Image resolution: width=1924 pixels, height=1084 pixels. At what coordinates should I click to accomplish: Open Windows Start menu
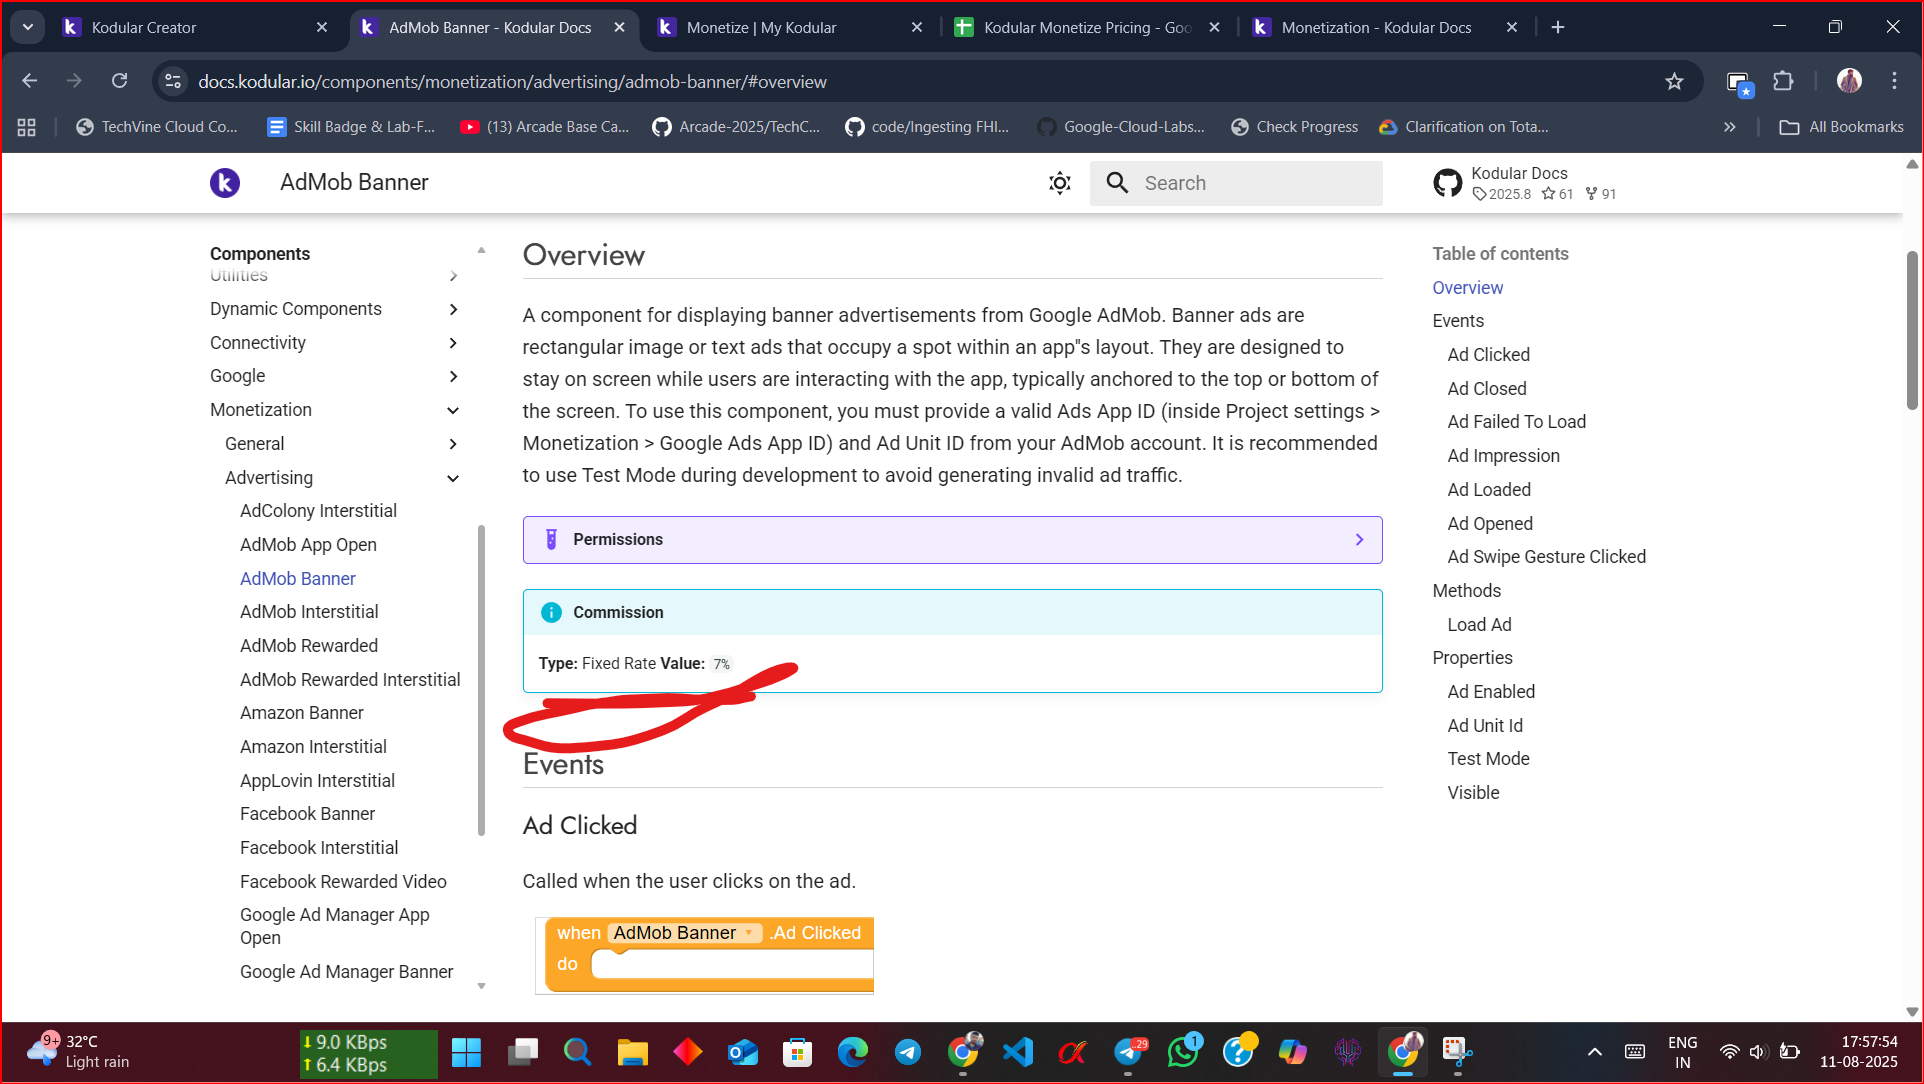[466, 1052]
